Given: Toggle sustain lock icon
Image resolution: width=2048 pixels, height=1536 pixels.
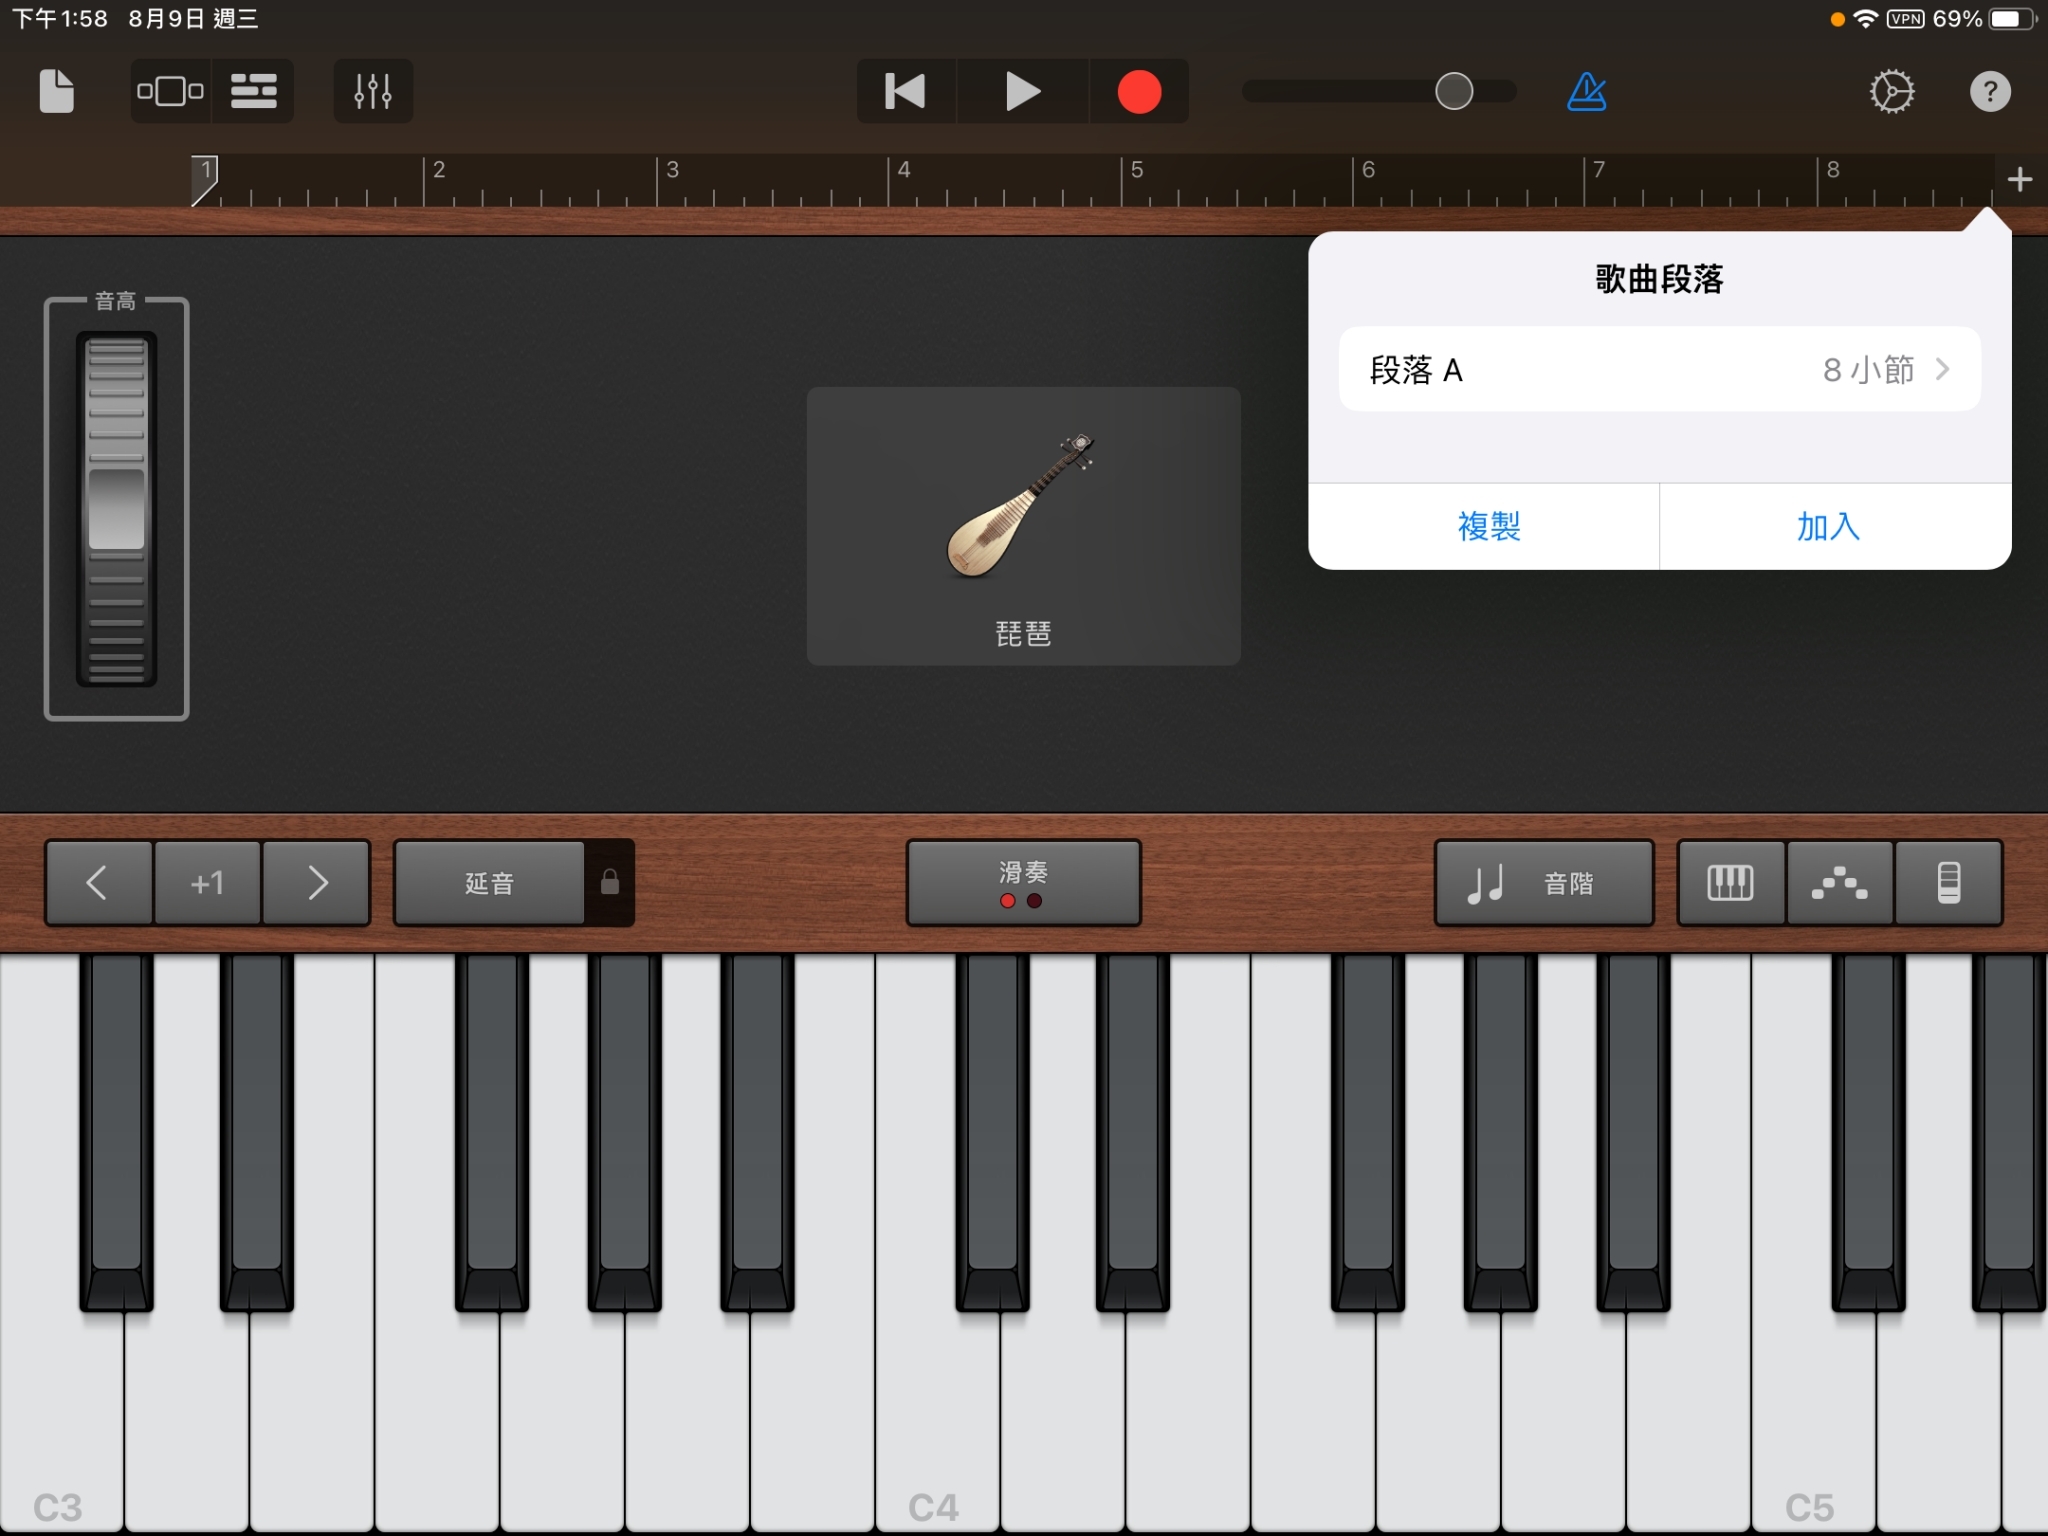Looking at the screenshot, I should [x=609, y=882].
